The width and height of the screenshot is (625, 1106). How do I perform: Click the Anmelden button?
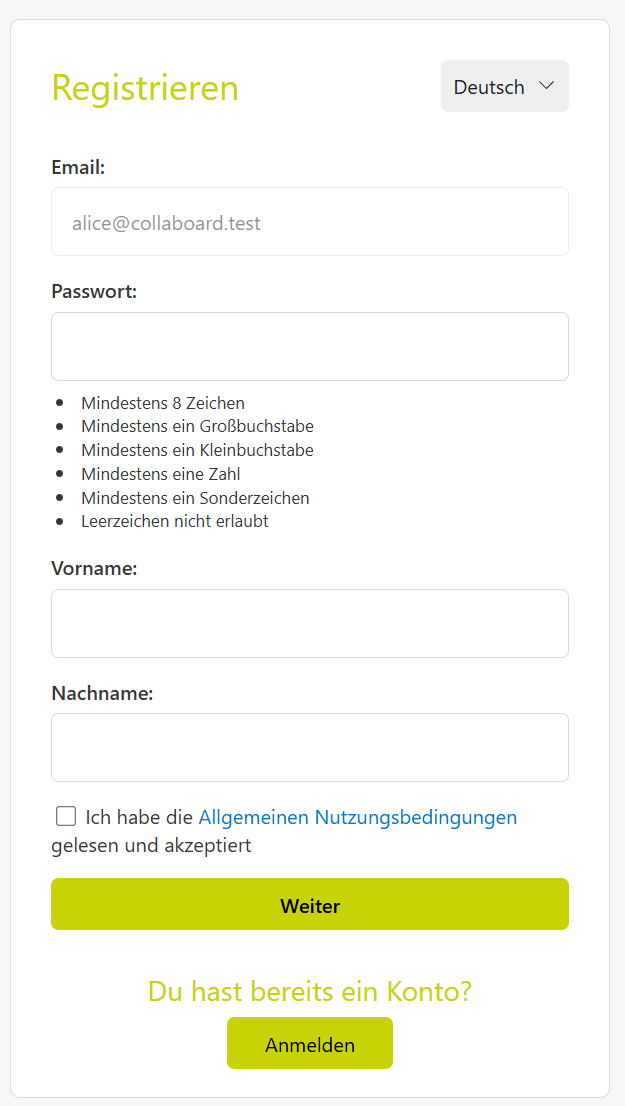[309, 1044]
